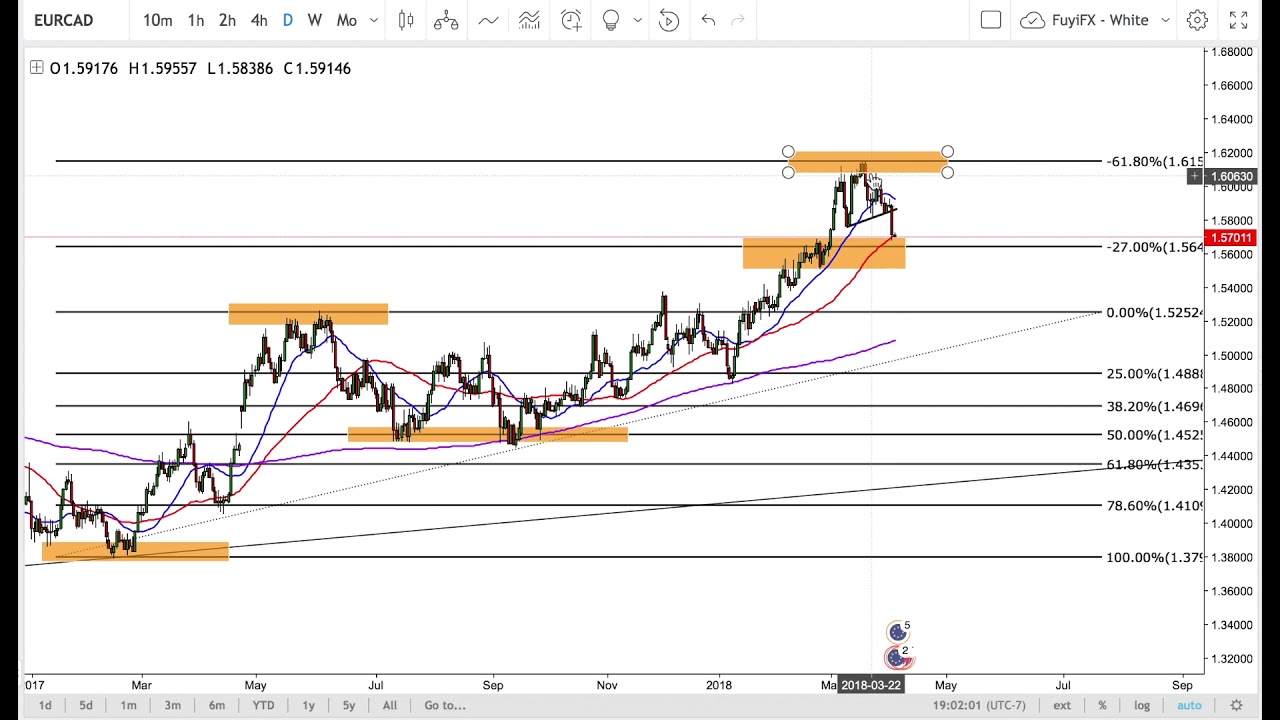Click the crosshair plus marker on the price scale

1194,177
